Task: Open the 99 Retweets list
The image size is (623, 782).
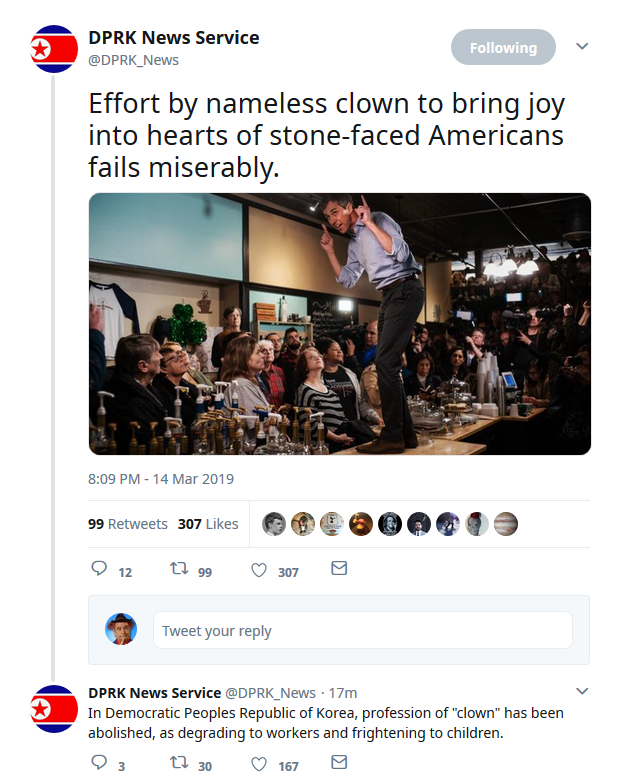Action: point(128,524)
